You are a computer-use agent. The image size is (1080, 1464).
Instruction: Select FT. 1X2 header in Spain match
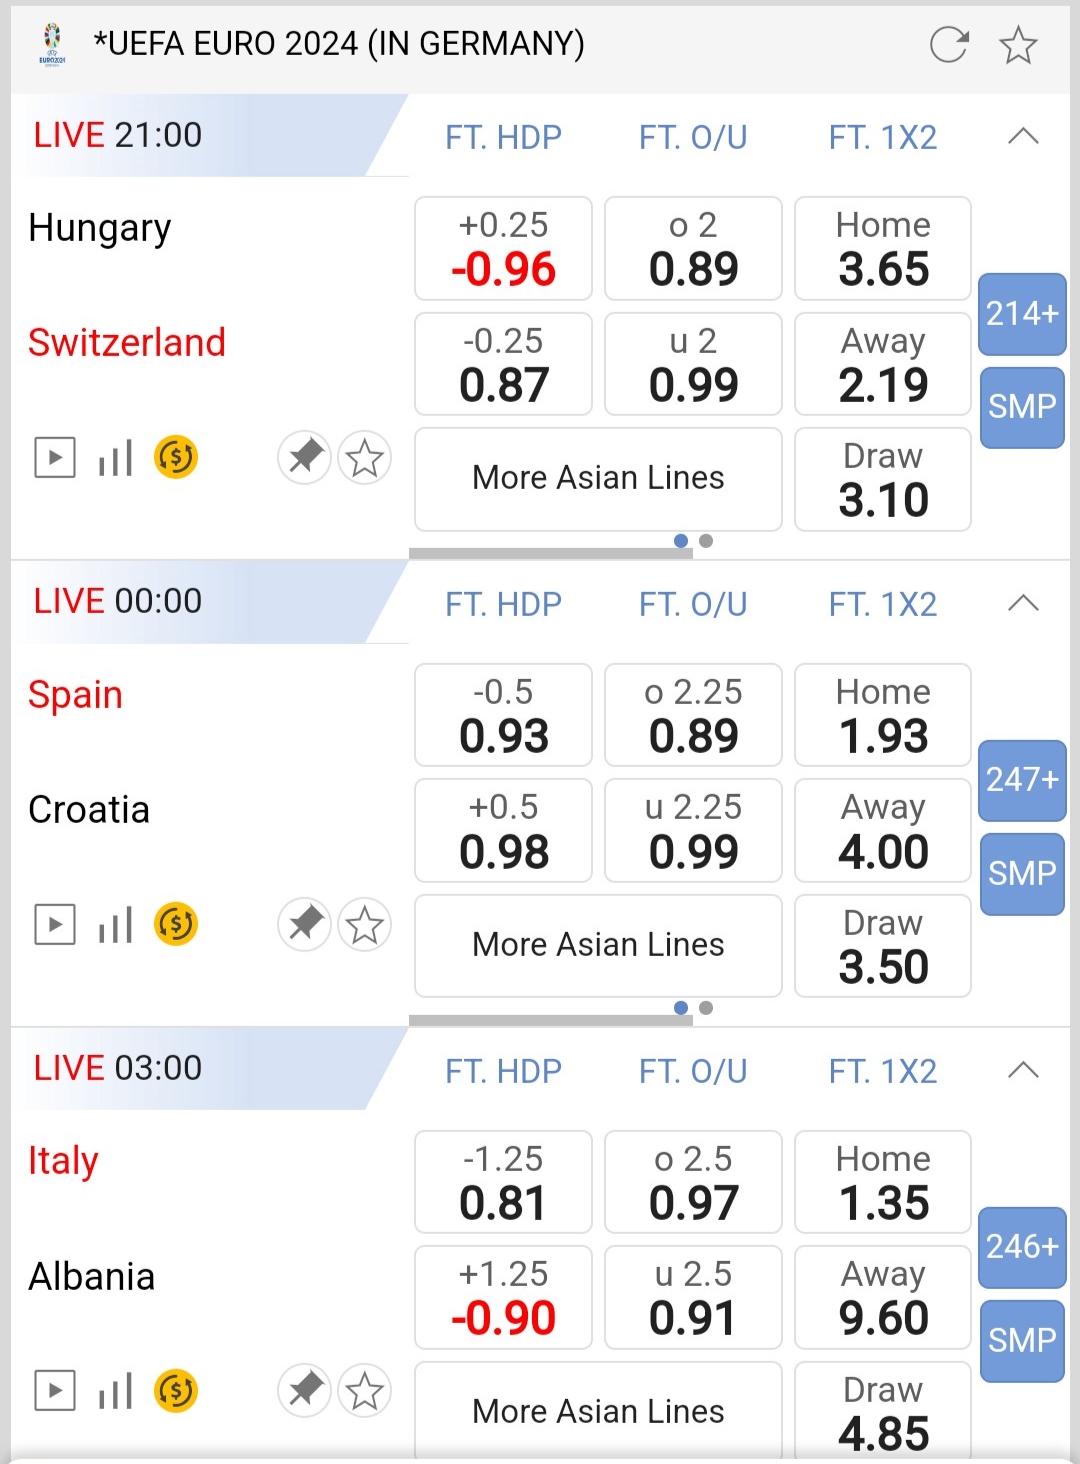pyautogui.click(x=883, y=604)
